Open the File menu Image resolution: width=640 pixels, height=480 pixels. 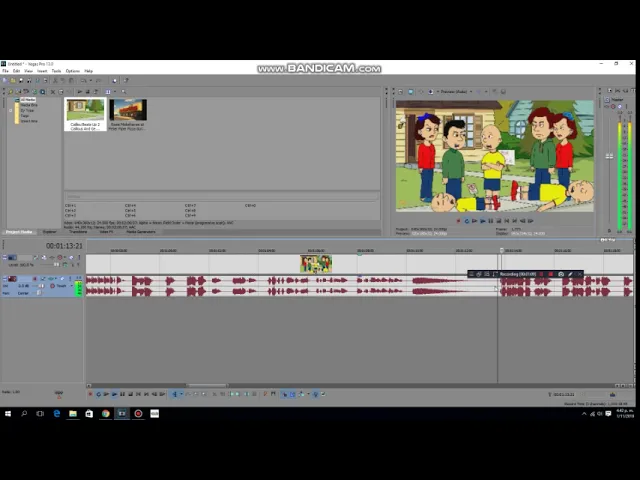tap(5, 71)
